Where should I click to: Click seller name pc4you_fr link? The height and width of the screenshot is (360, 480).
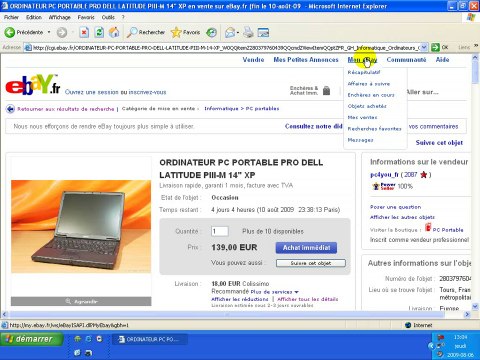click(384, 175)
